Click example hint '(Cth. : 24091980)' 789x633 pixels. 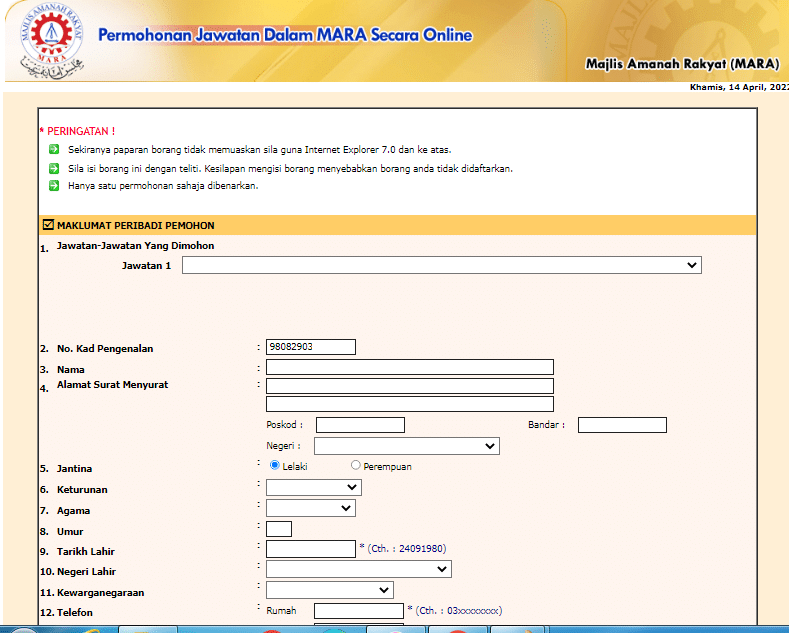(x=407, y=548)
